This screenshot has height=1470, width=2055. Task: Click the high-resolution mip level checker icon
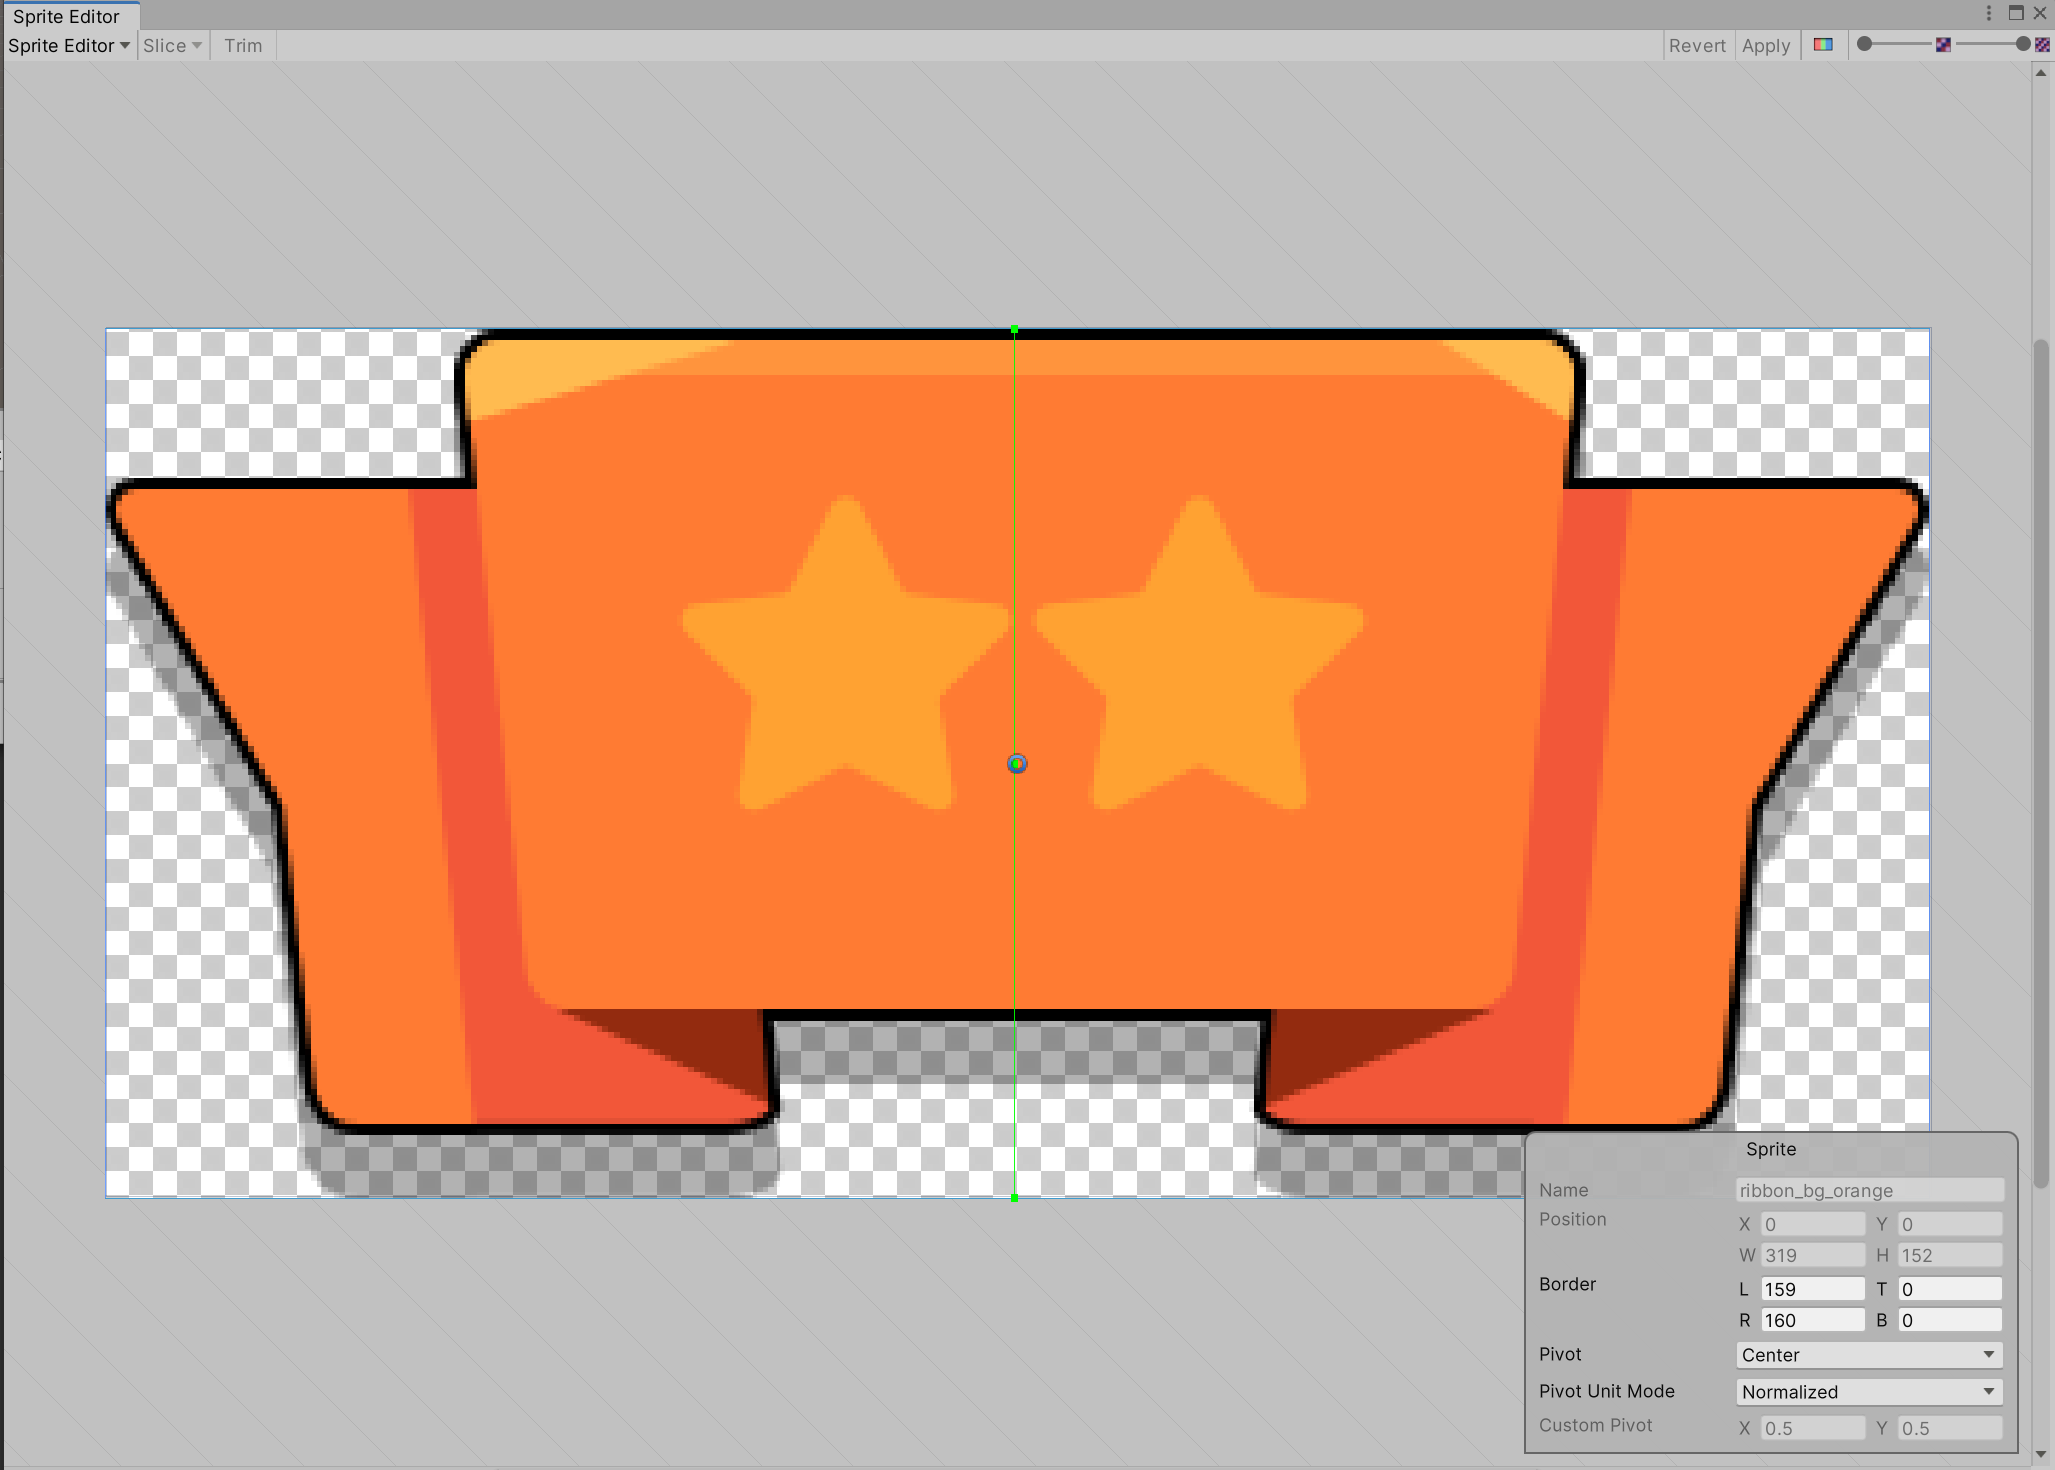click(2042, 45)
